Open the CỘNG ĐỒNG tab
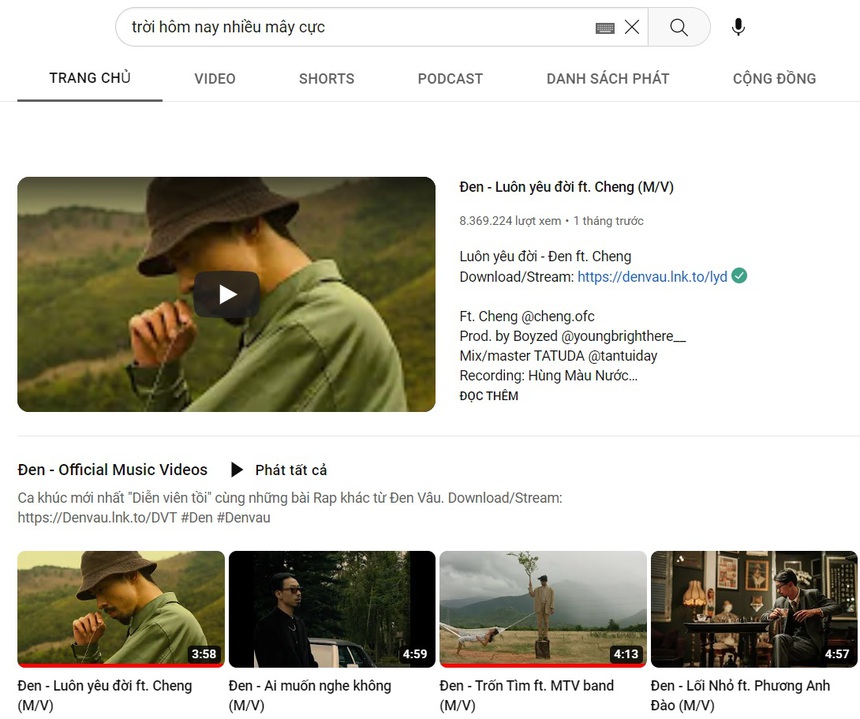This screenshot has height=719, width=860. coord(774,78)
